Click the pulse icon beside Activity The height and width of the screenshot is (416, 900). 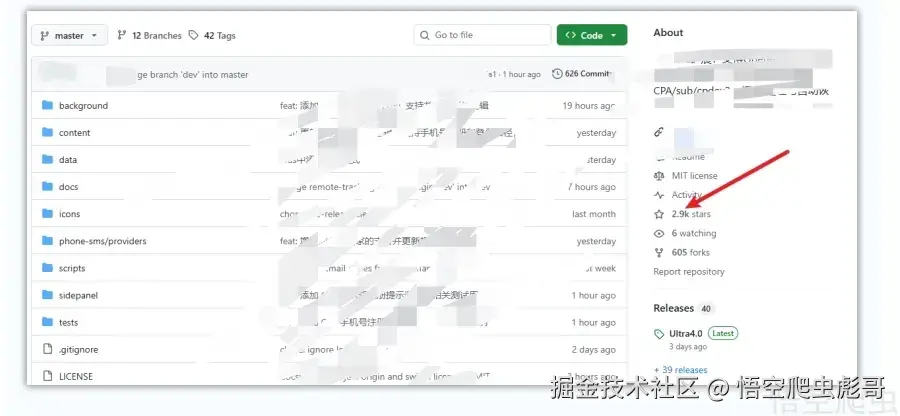point(658,195)
